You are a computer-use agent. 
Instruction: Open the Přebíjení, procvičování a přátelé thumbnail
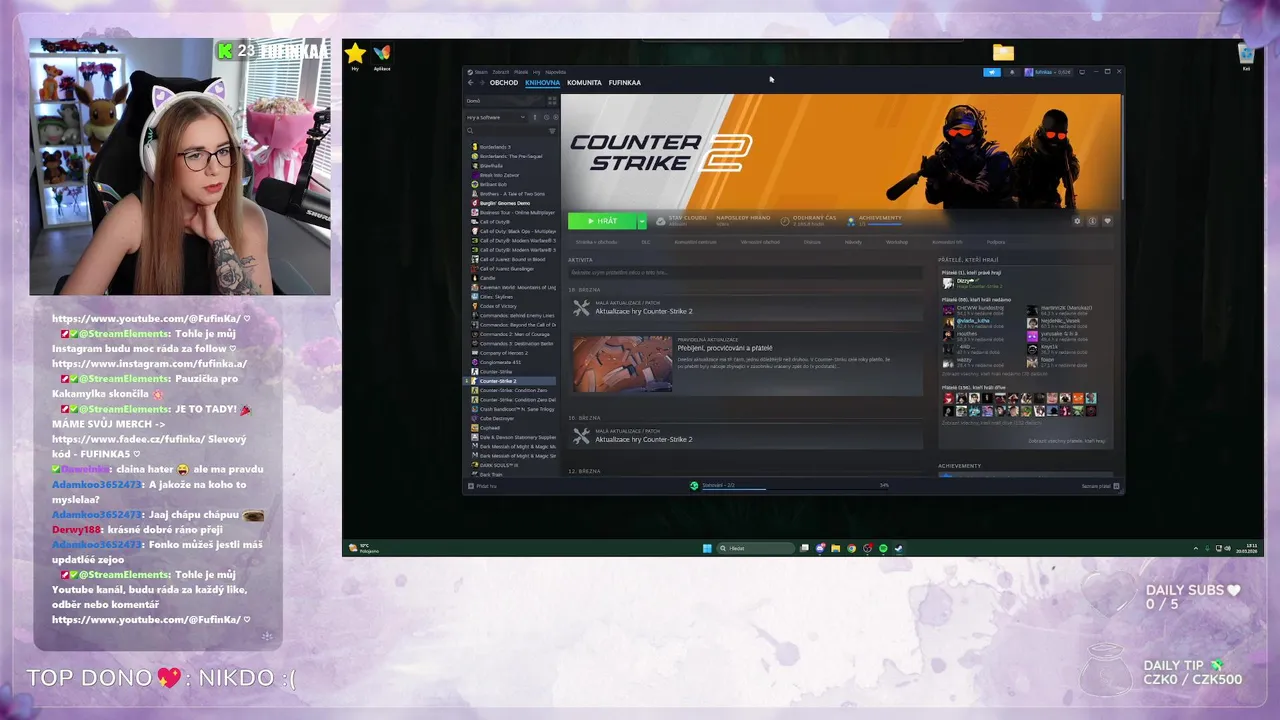coord(622,364)
